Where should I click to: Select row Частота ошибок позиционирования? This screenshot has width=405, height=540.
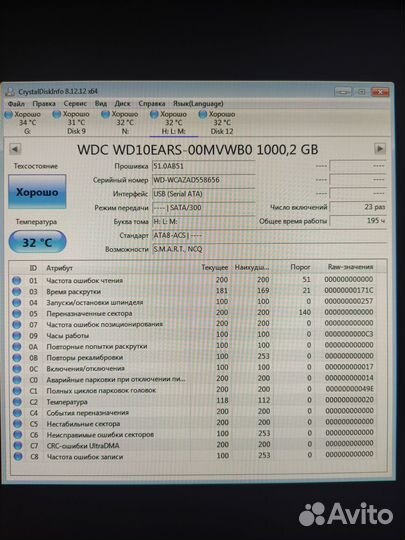click(193, 324)
